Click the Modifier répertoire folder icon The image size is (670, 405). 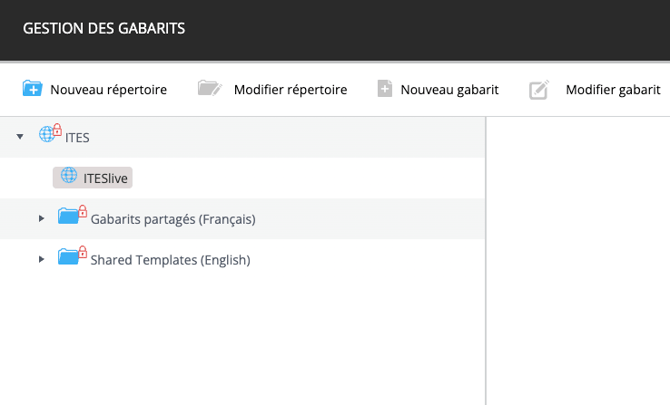[209, 89]
